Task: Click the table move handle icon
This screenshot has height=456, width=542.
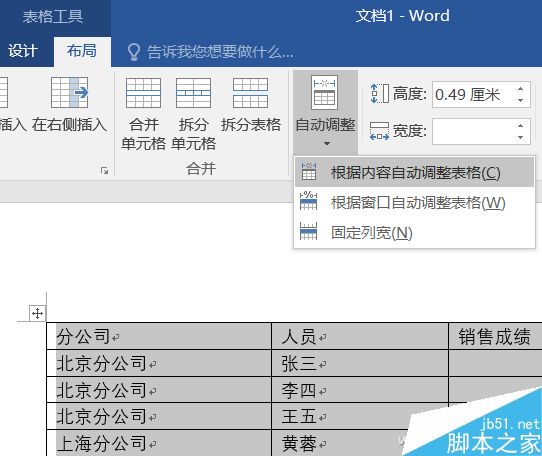Action: [37, 314]
